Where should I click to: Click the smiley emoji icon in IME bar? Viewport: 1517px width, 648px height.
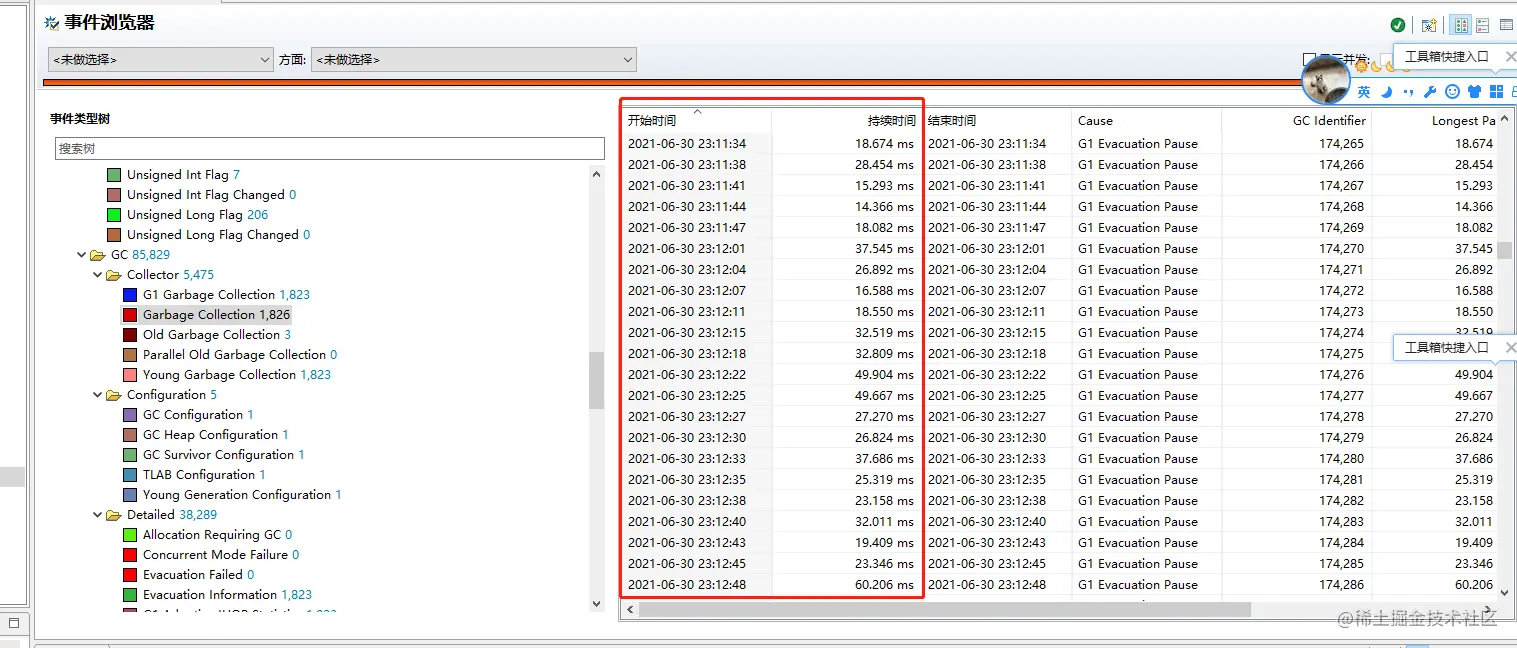tap(1452, 92)
